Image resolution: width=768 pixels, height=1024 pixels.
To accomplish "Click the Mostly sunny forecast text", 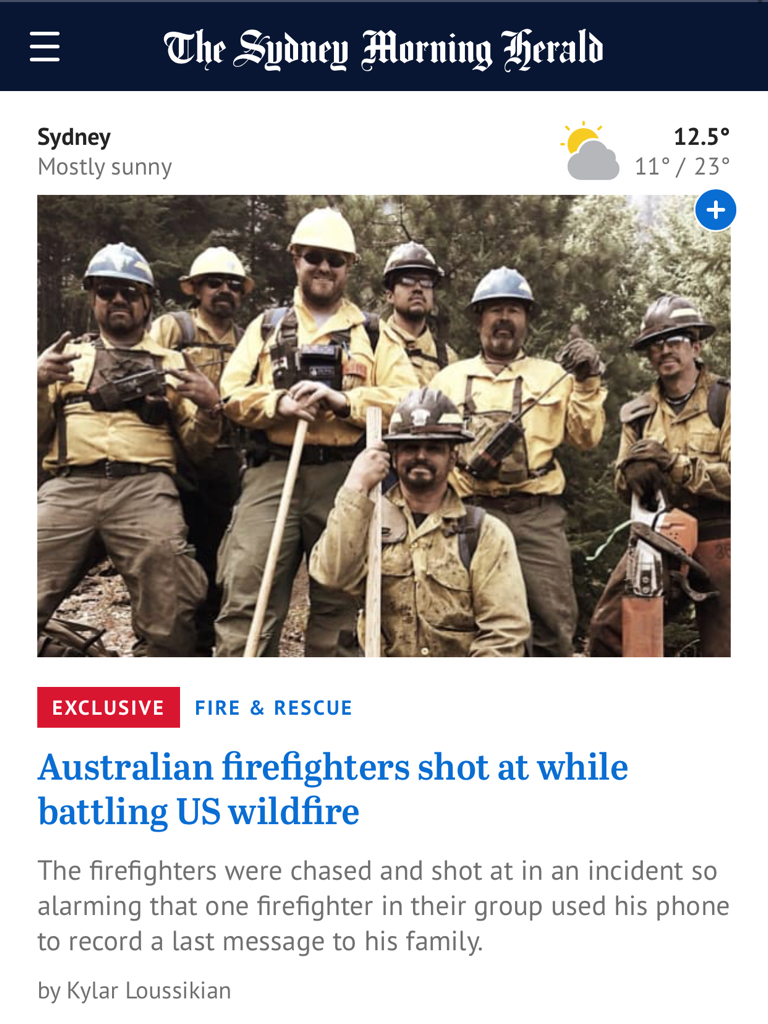I will click(104, 167).
